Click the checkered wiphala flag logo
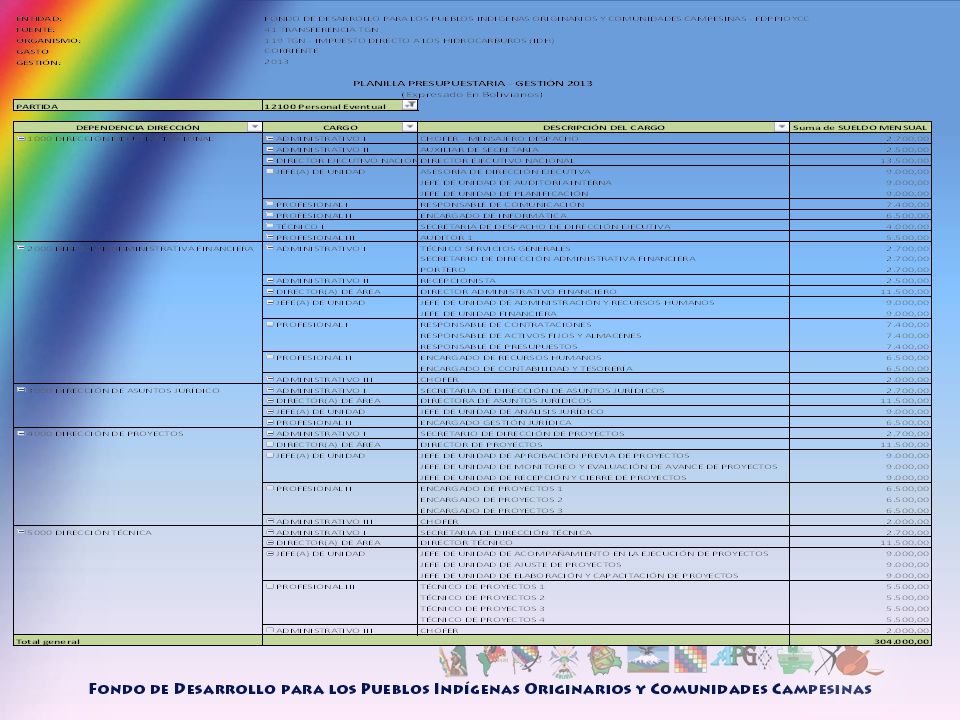 [690, 659]
